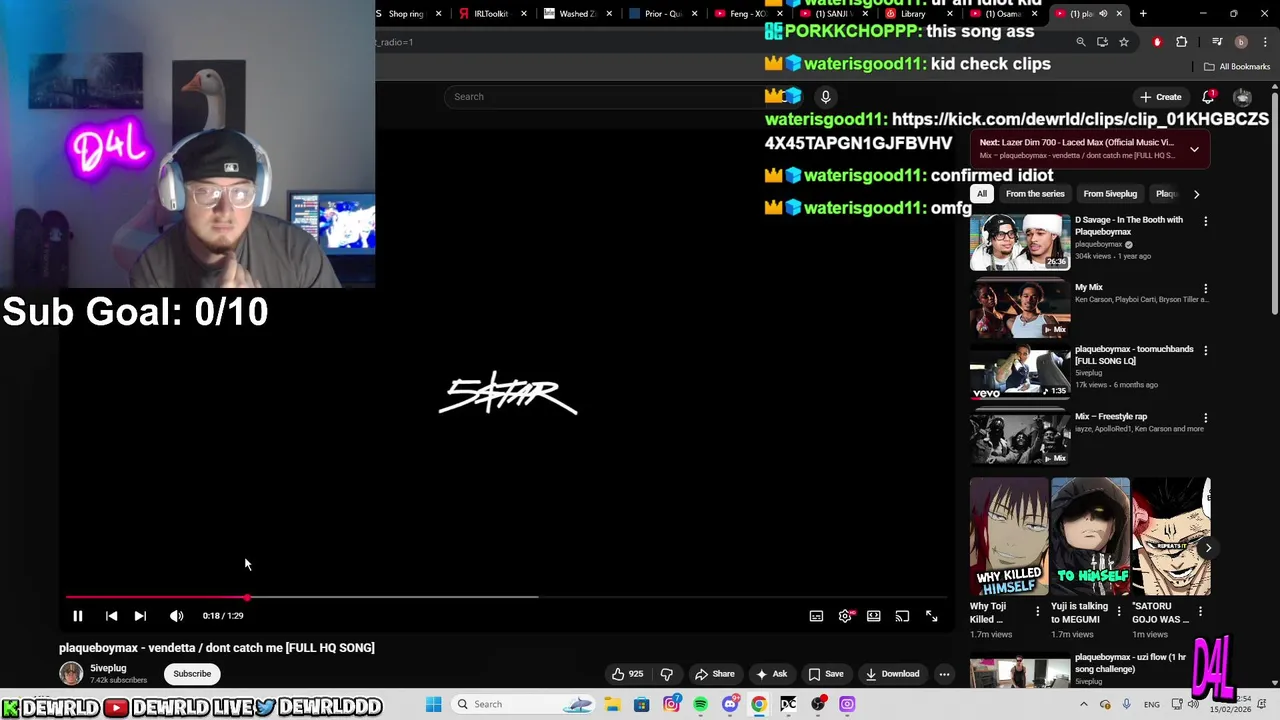
Task: Zoom page magnifier icon in address bar
Action: [1080, 42]
